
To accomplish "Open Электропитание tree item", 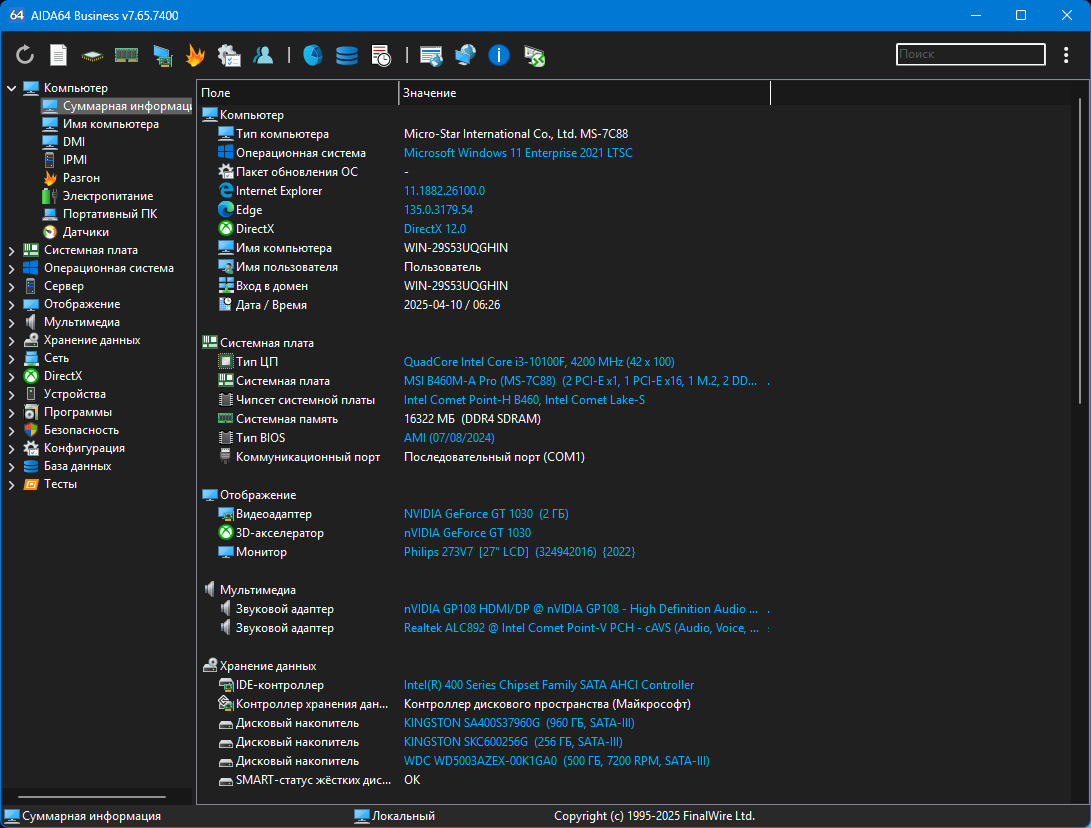I will point(108,196).
